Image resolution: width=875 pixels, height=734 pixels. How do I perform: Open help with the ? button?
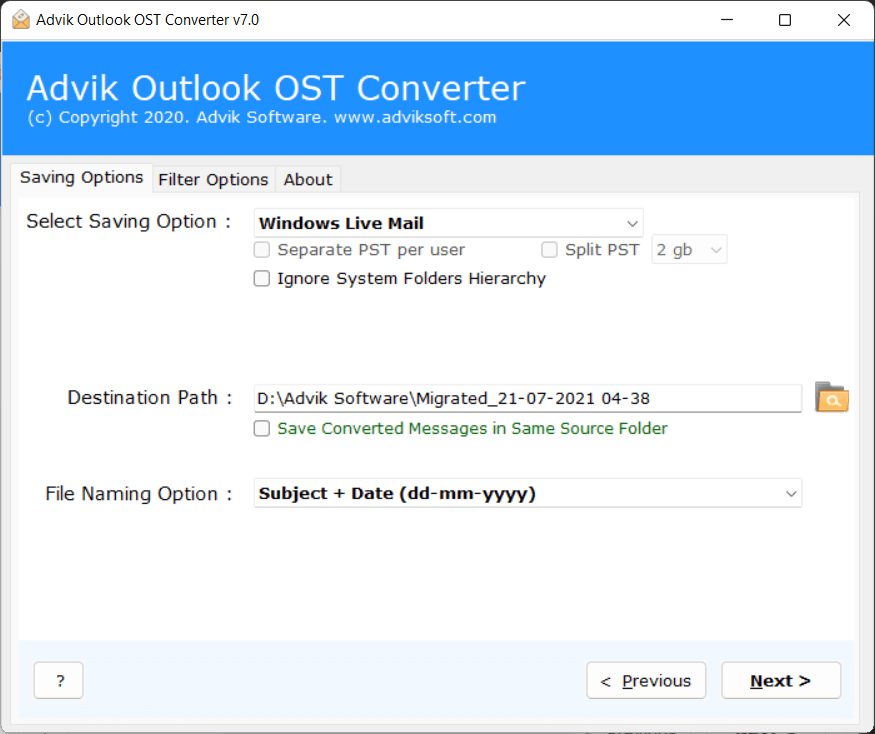[59, 680]
